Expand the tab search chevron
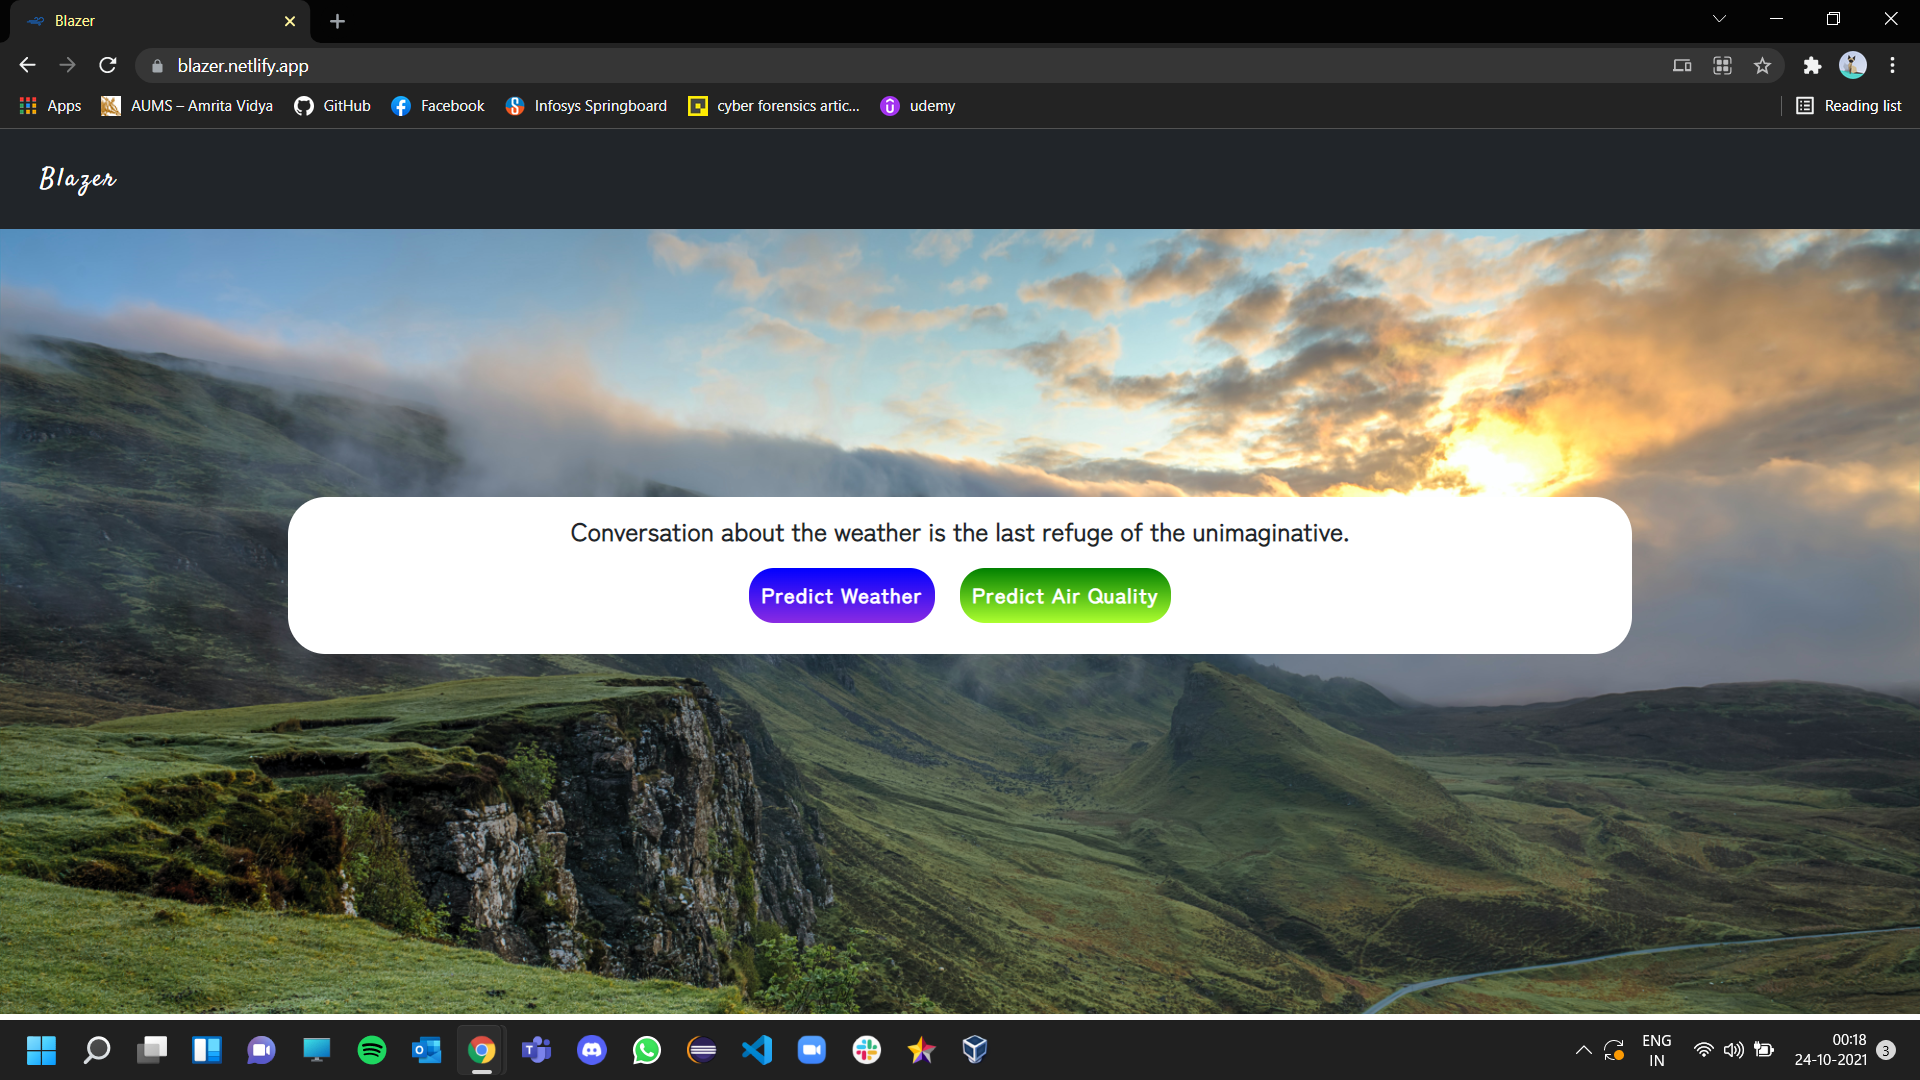This screenshot has height=1080, width=1920. [x=1719, y=19]
